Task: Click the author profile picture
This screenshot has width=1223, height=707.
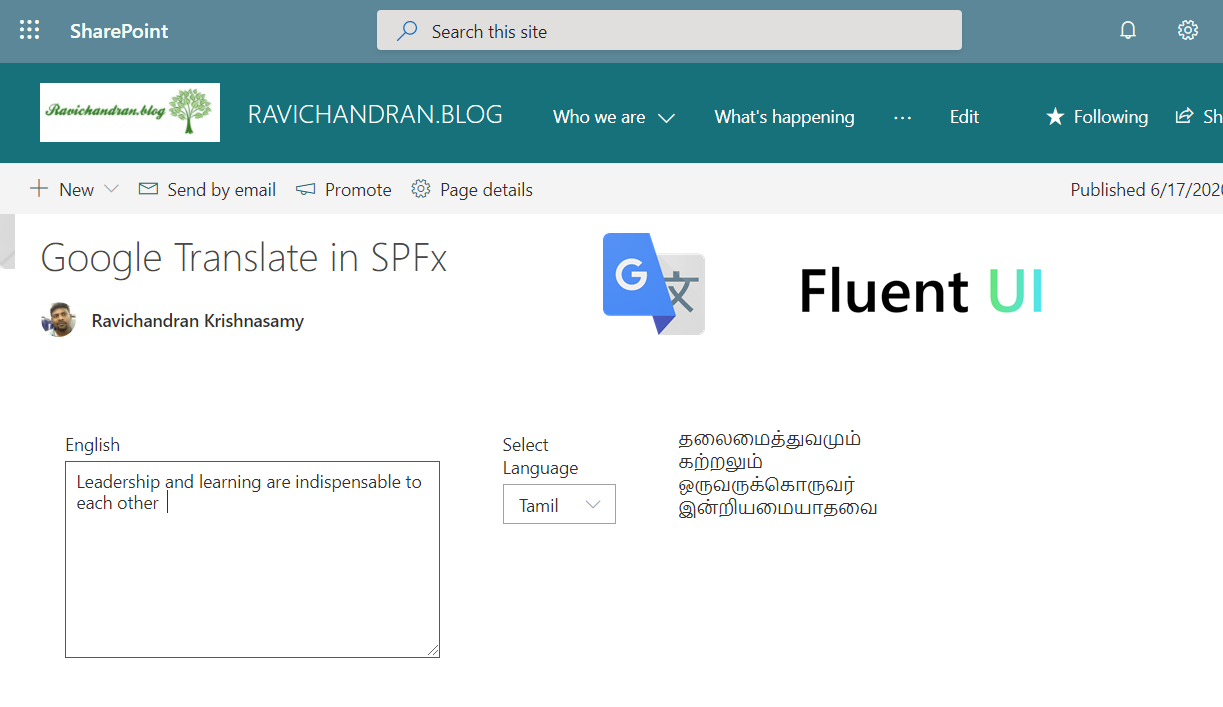Action: [x=58, y=321]
